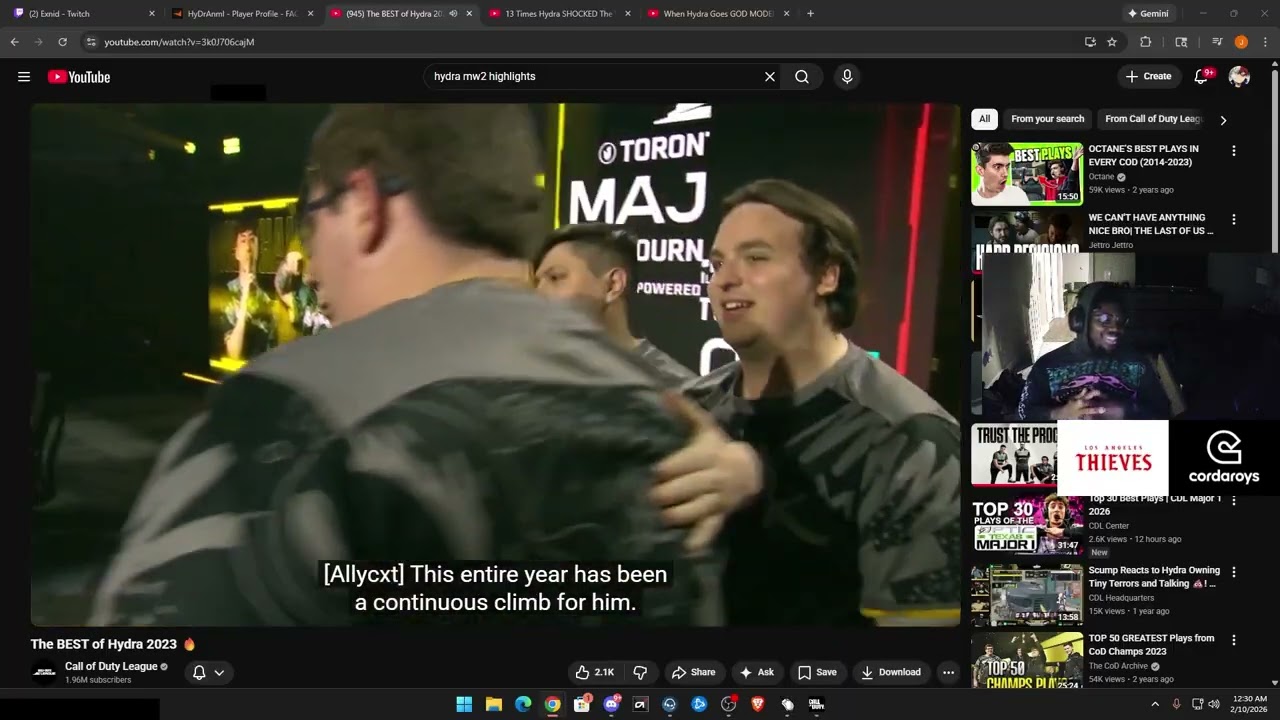
Task: Open options for Scump Reacts video
Action: [1234, 573]
